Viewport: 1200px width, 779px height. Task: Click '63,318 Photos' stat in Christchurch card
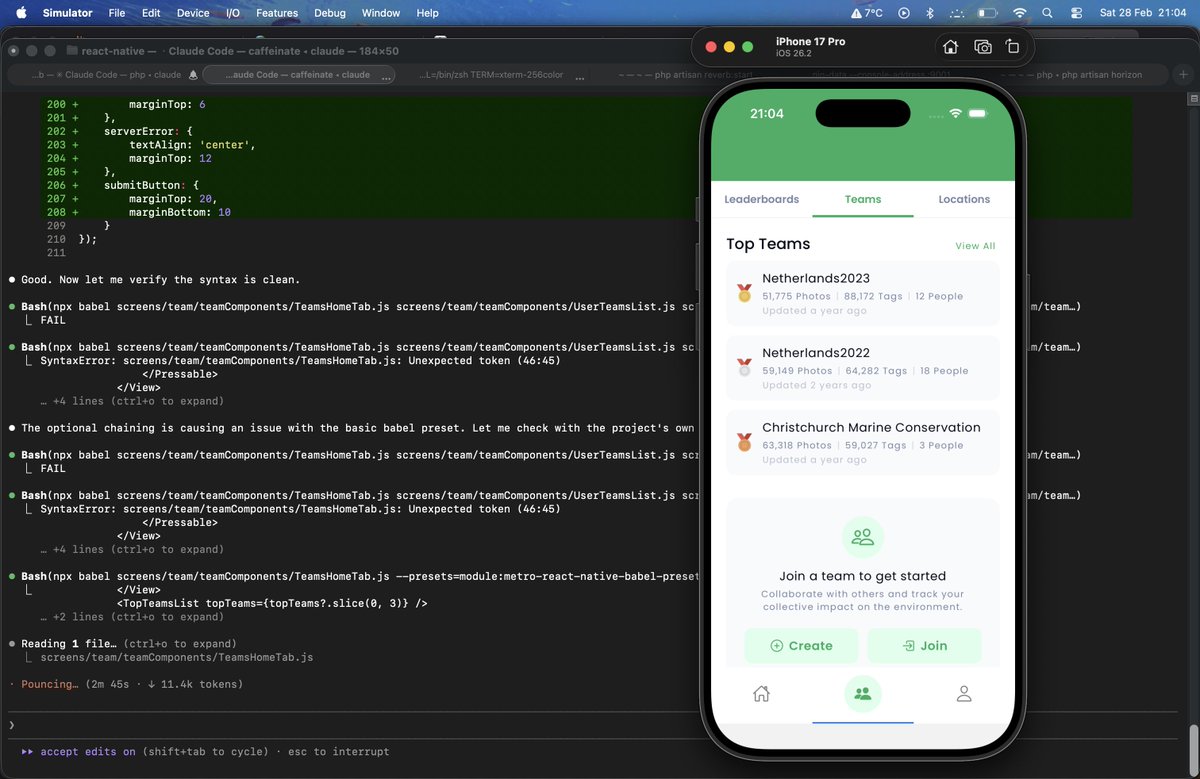(x=797, y=446)
